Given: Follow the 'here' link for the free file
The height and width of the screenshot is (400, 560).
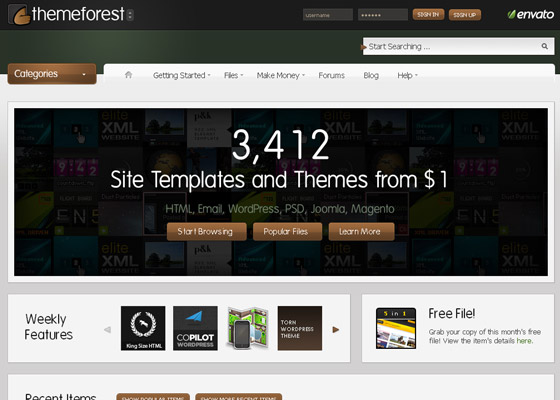Looking at the screenshot, I should [x=524, y=341].
